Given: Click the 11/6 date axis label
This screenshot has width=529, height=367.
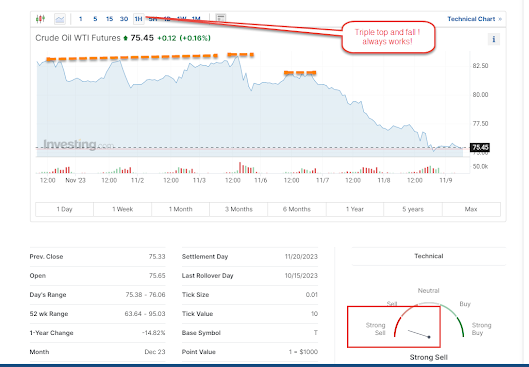Looking at the screenshot, I should point(260,180).
